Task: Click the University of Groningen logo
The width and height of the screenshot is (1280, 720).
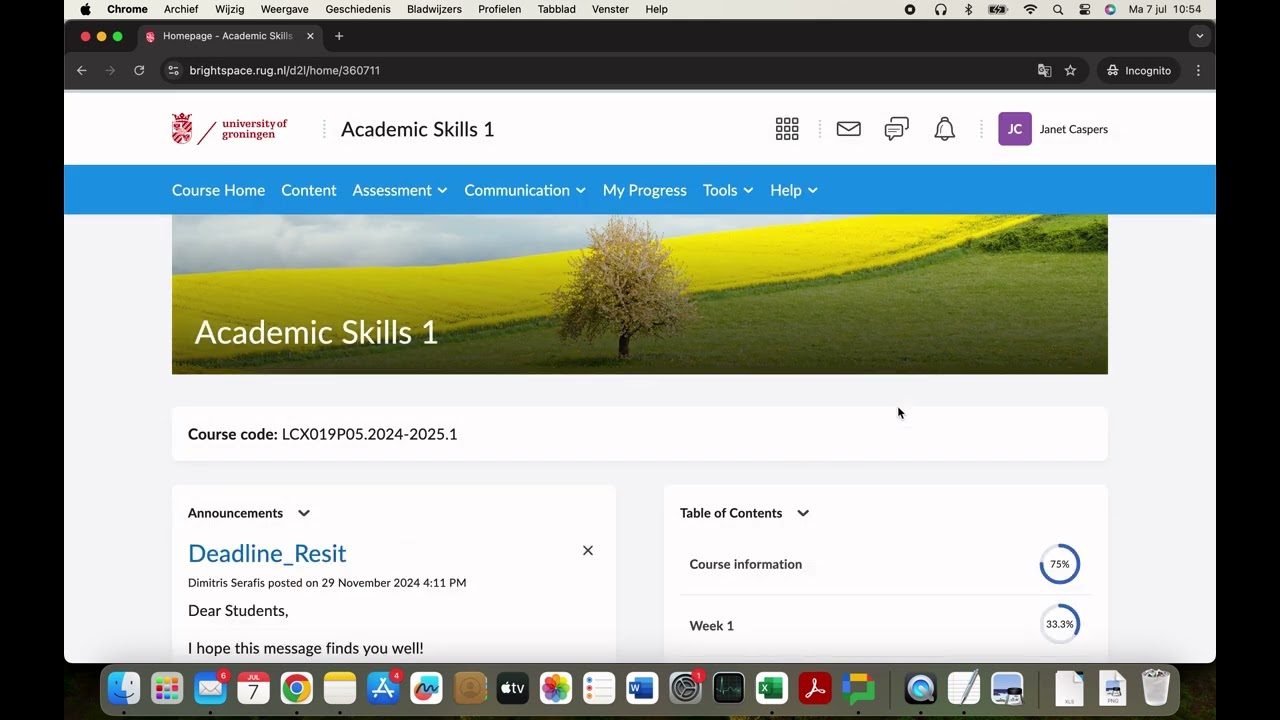Action: (x=230, y=129)
